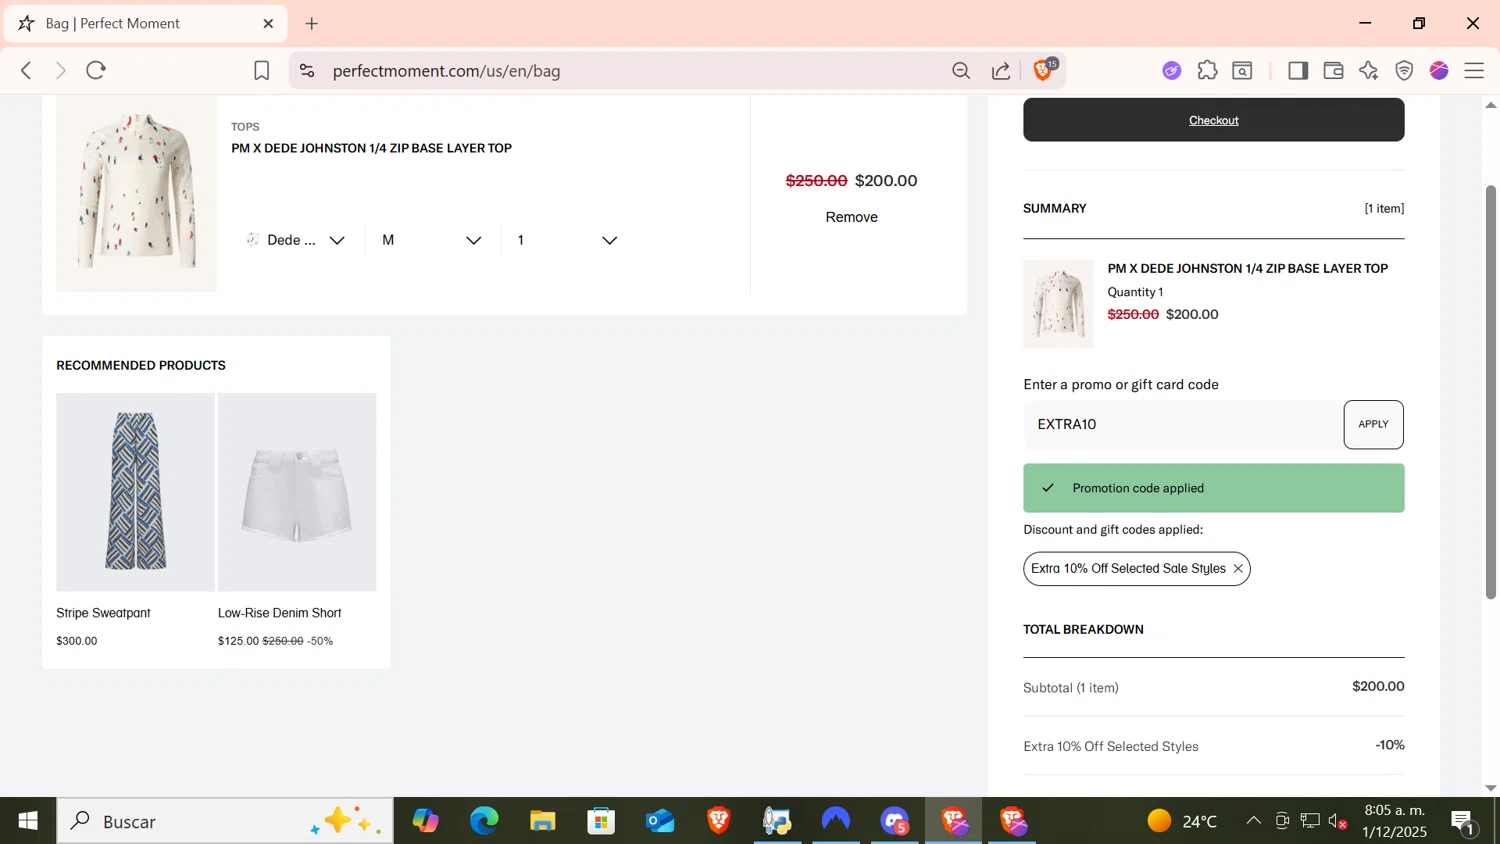Open the notification center icon
The width and height of the screenshot is (1500, 844).
coord(1464,822)
